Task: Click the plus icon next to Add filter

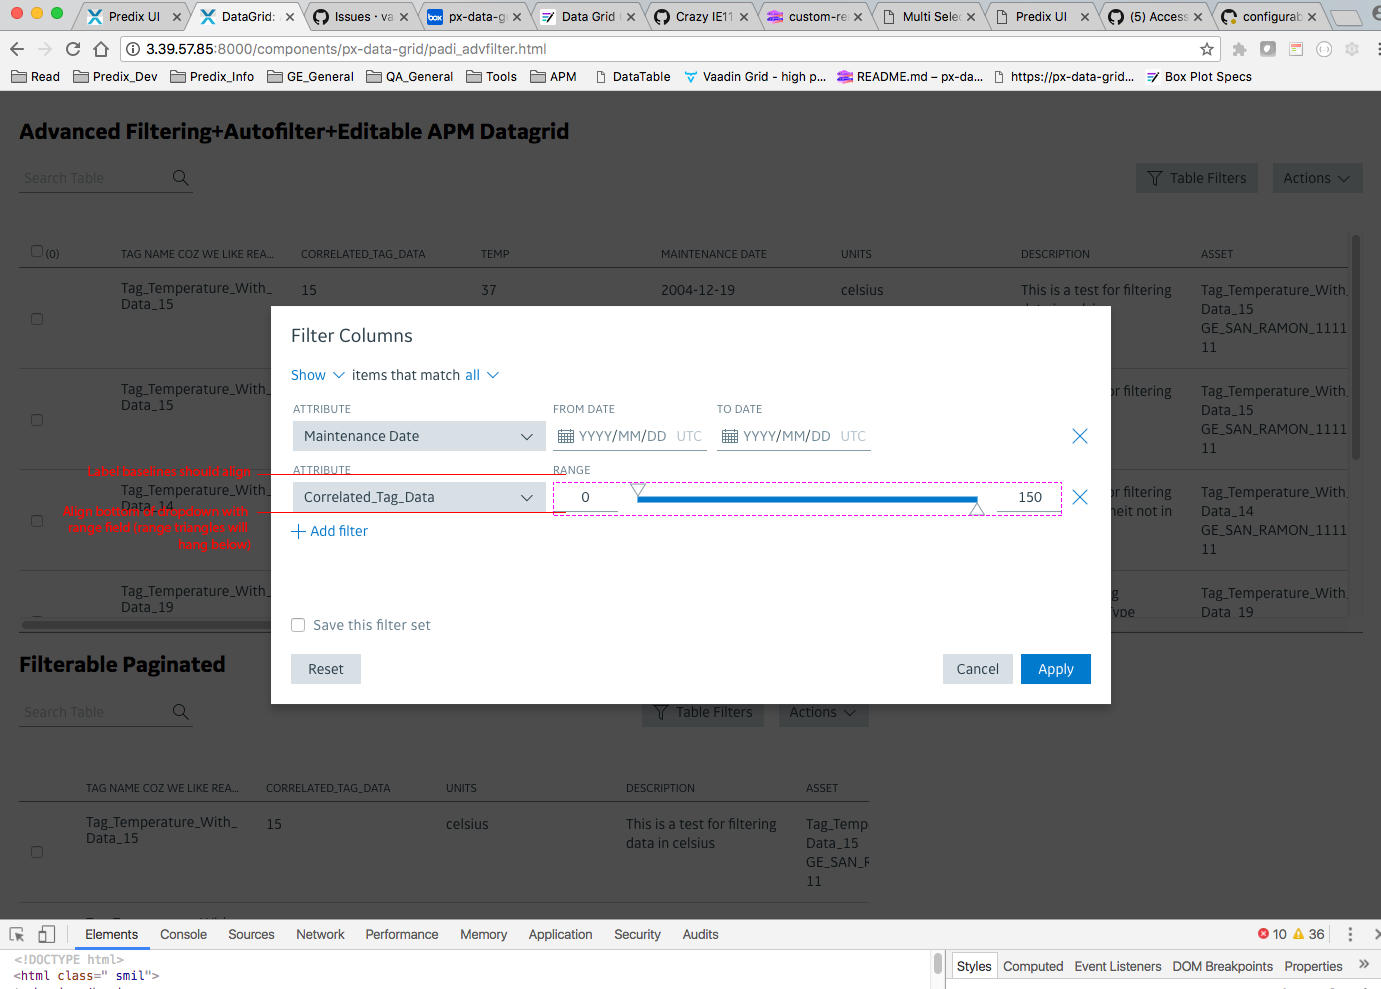Action: pos(297,531)
